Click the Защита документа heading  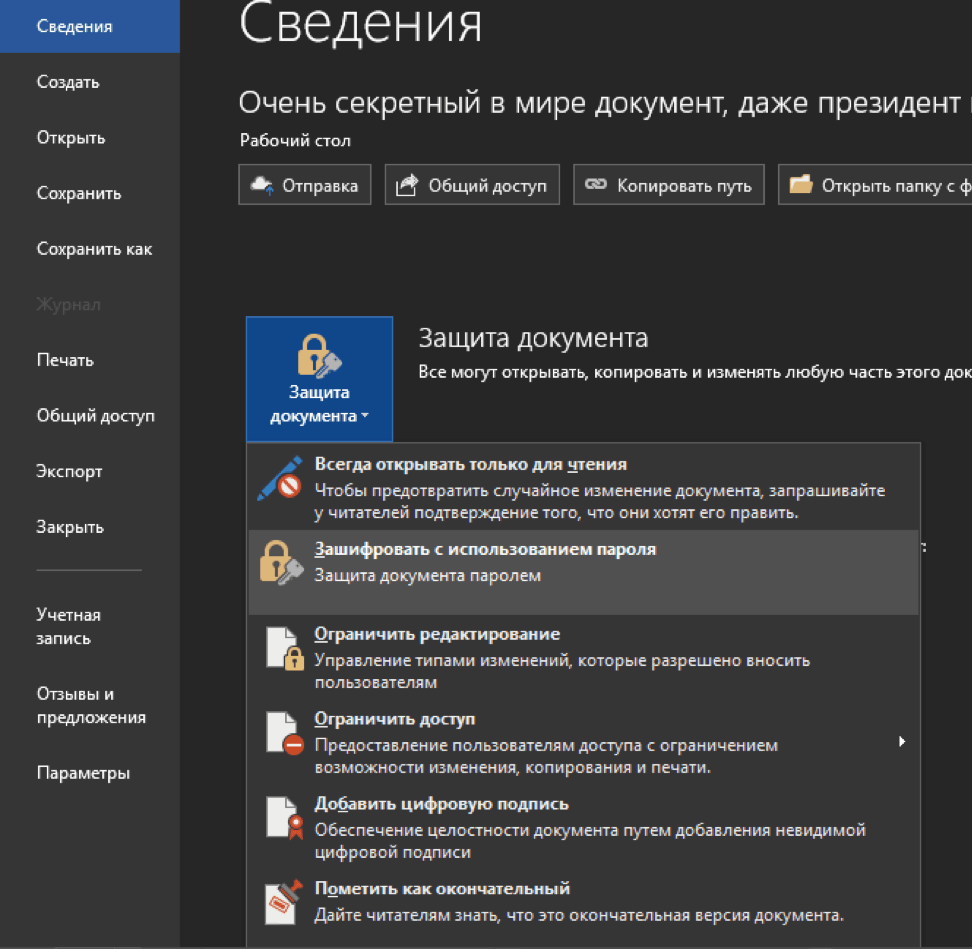pyautogui.click(x=533, y=338)
